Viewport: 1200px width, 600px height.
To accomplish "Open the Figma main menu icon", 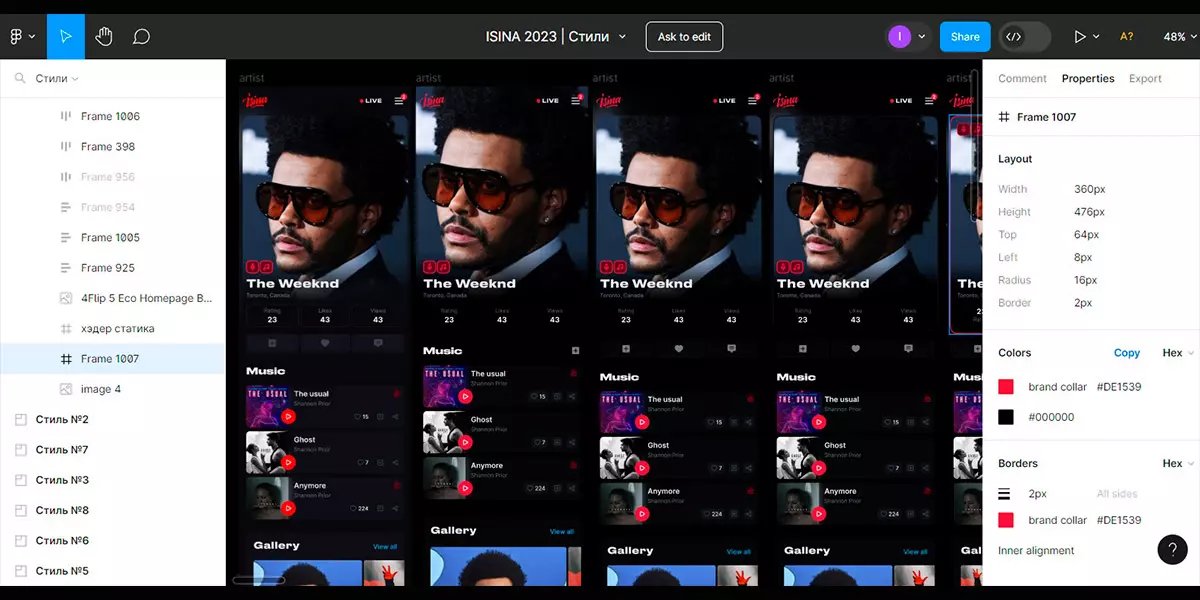I will pos(16,37).
